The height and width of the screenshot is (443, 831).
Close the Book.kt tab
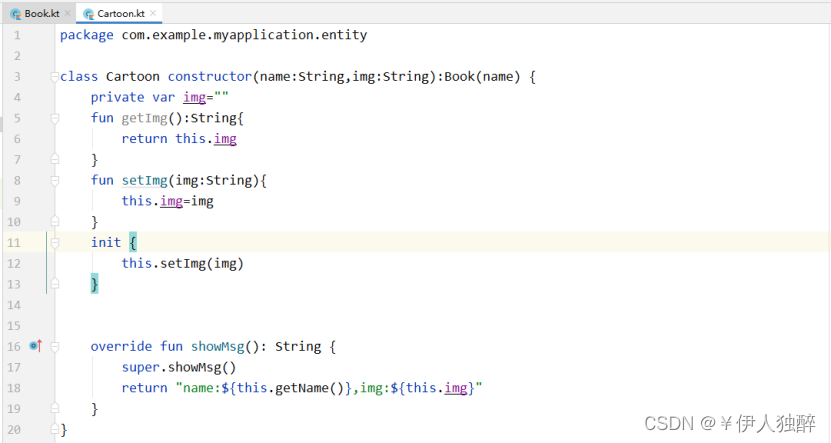pyautogui.click(x=68, y=13)
